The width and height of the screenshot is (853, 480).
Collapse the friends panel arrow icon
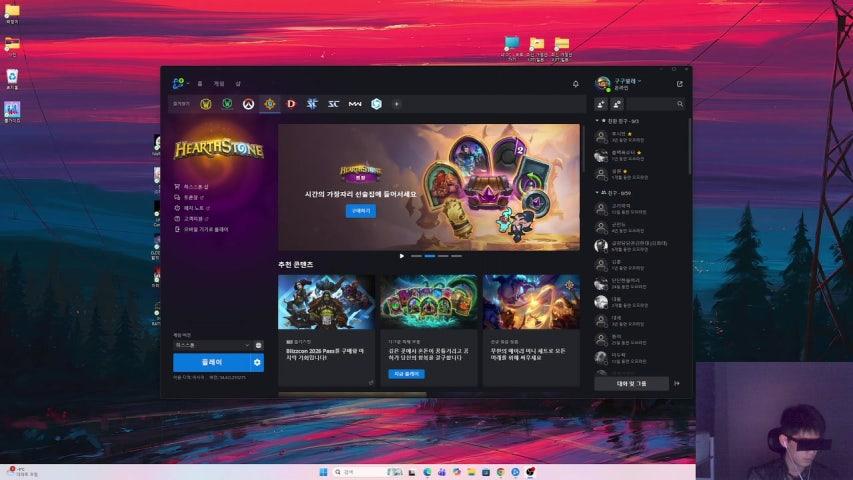[677, 384]
